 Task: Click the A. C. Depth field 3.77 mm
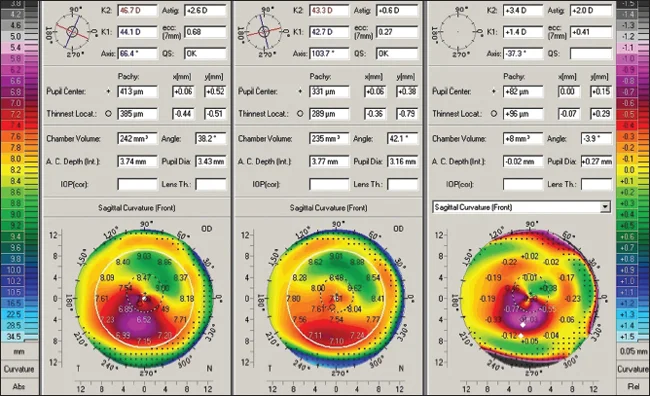click(329, 161)
